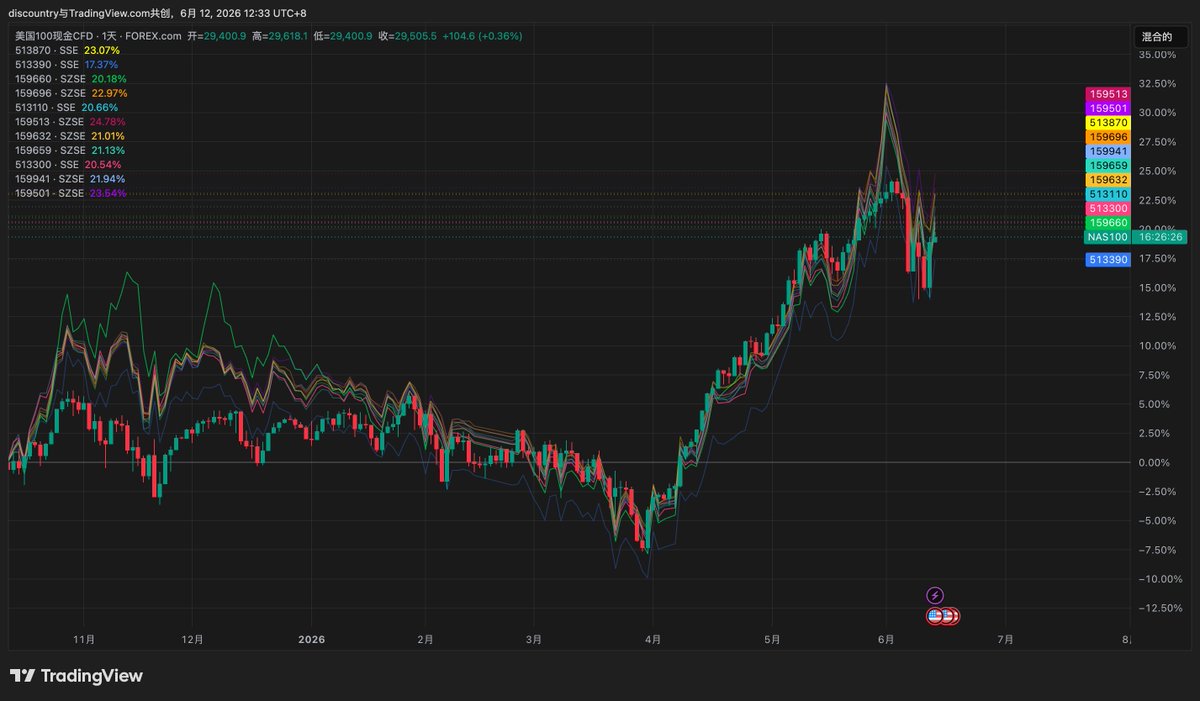Click the 开=29,400.9 open value
This screenshot has height=701, width=1200.
pos(217,36)
